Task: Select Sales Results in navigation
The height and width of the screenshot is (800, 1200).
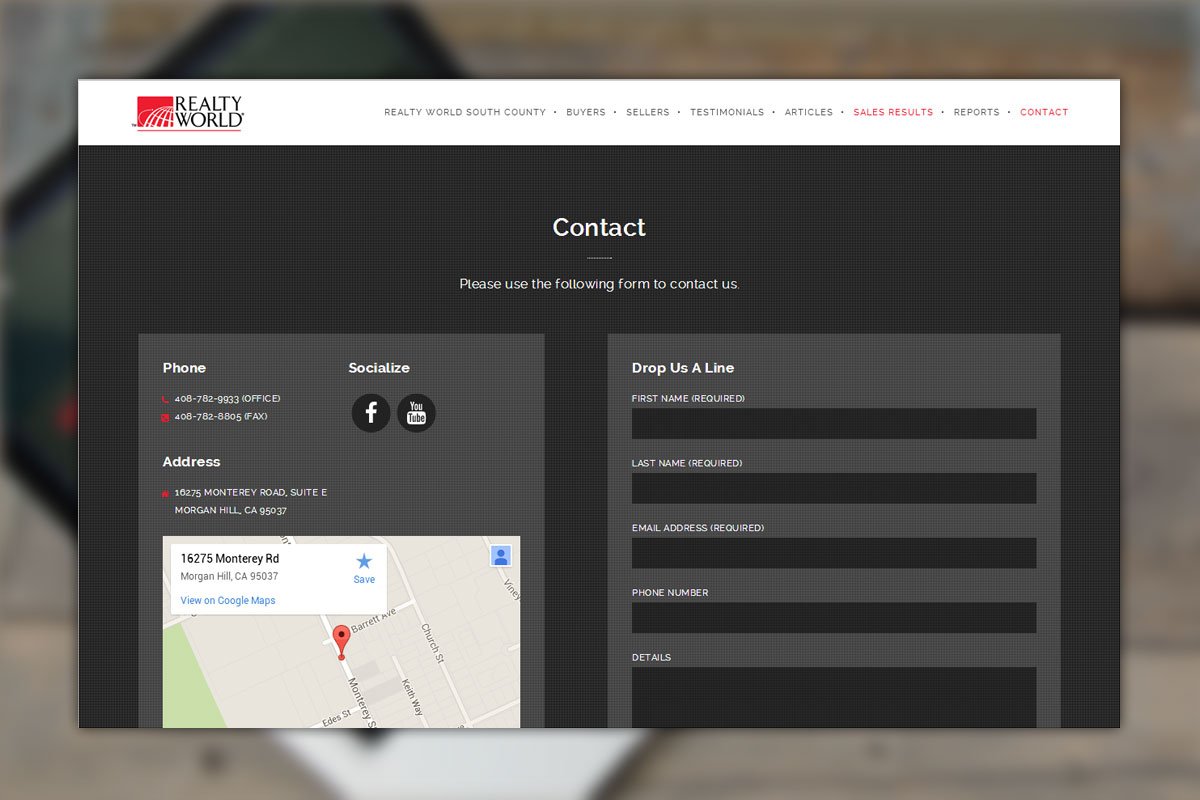Action: (x=893, y=112)
